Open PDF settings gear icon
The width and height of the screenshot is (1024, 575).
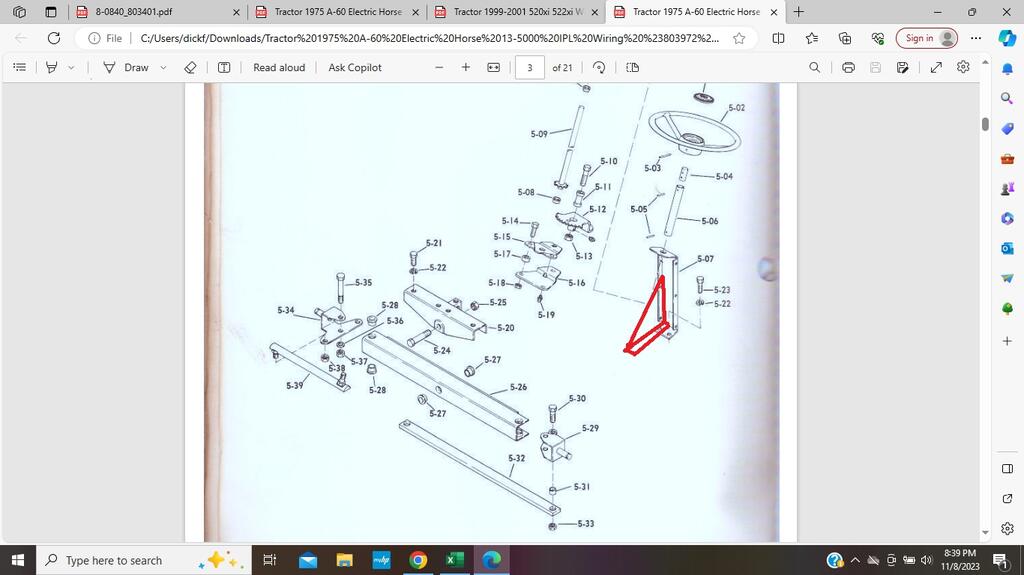tap(963, 67)
